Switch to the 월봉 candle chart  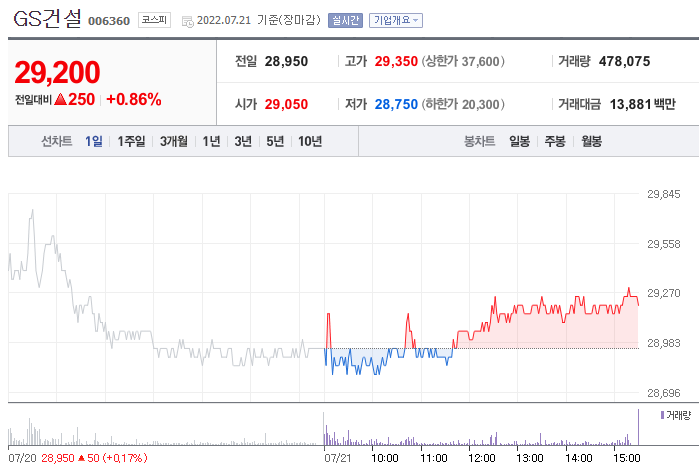point(592,141)
